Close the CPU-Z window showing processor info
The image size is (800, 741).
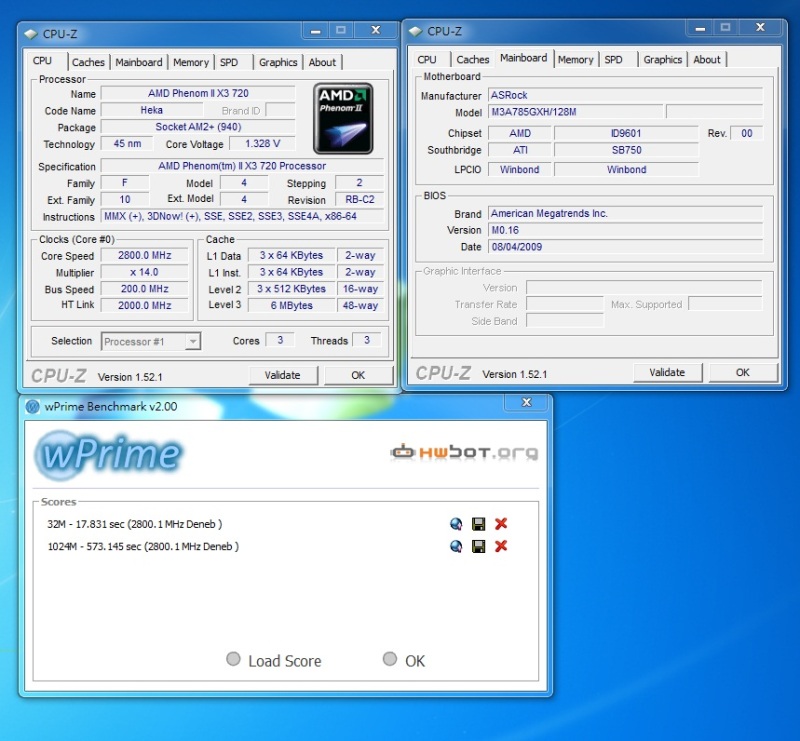pos(376,31)
